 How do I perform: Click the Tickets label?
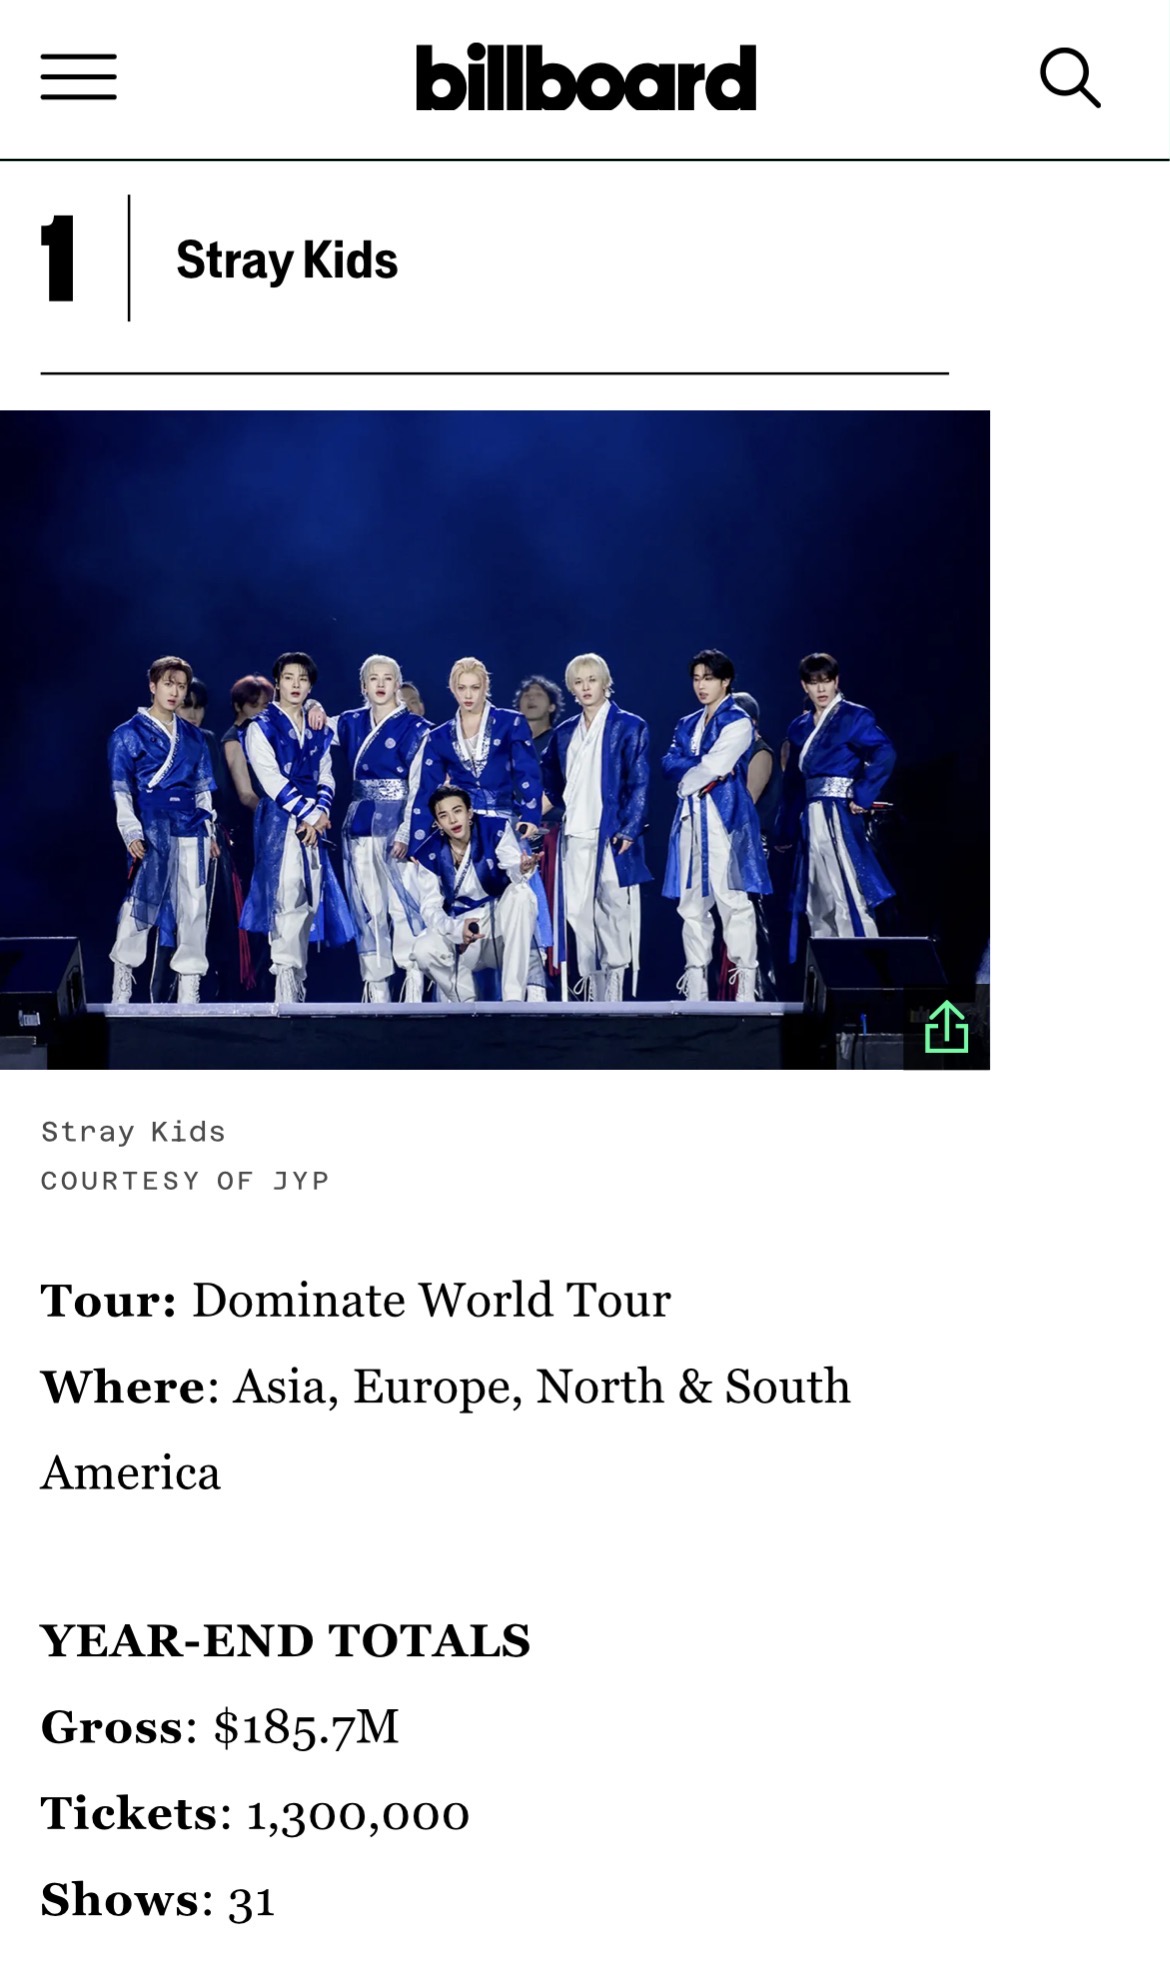coord(129,1813)
